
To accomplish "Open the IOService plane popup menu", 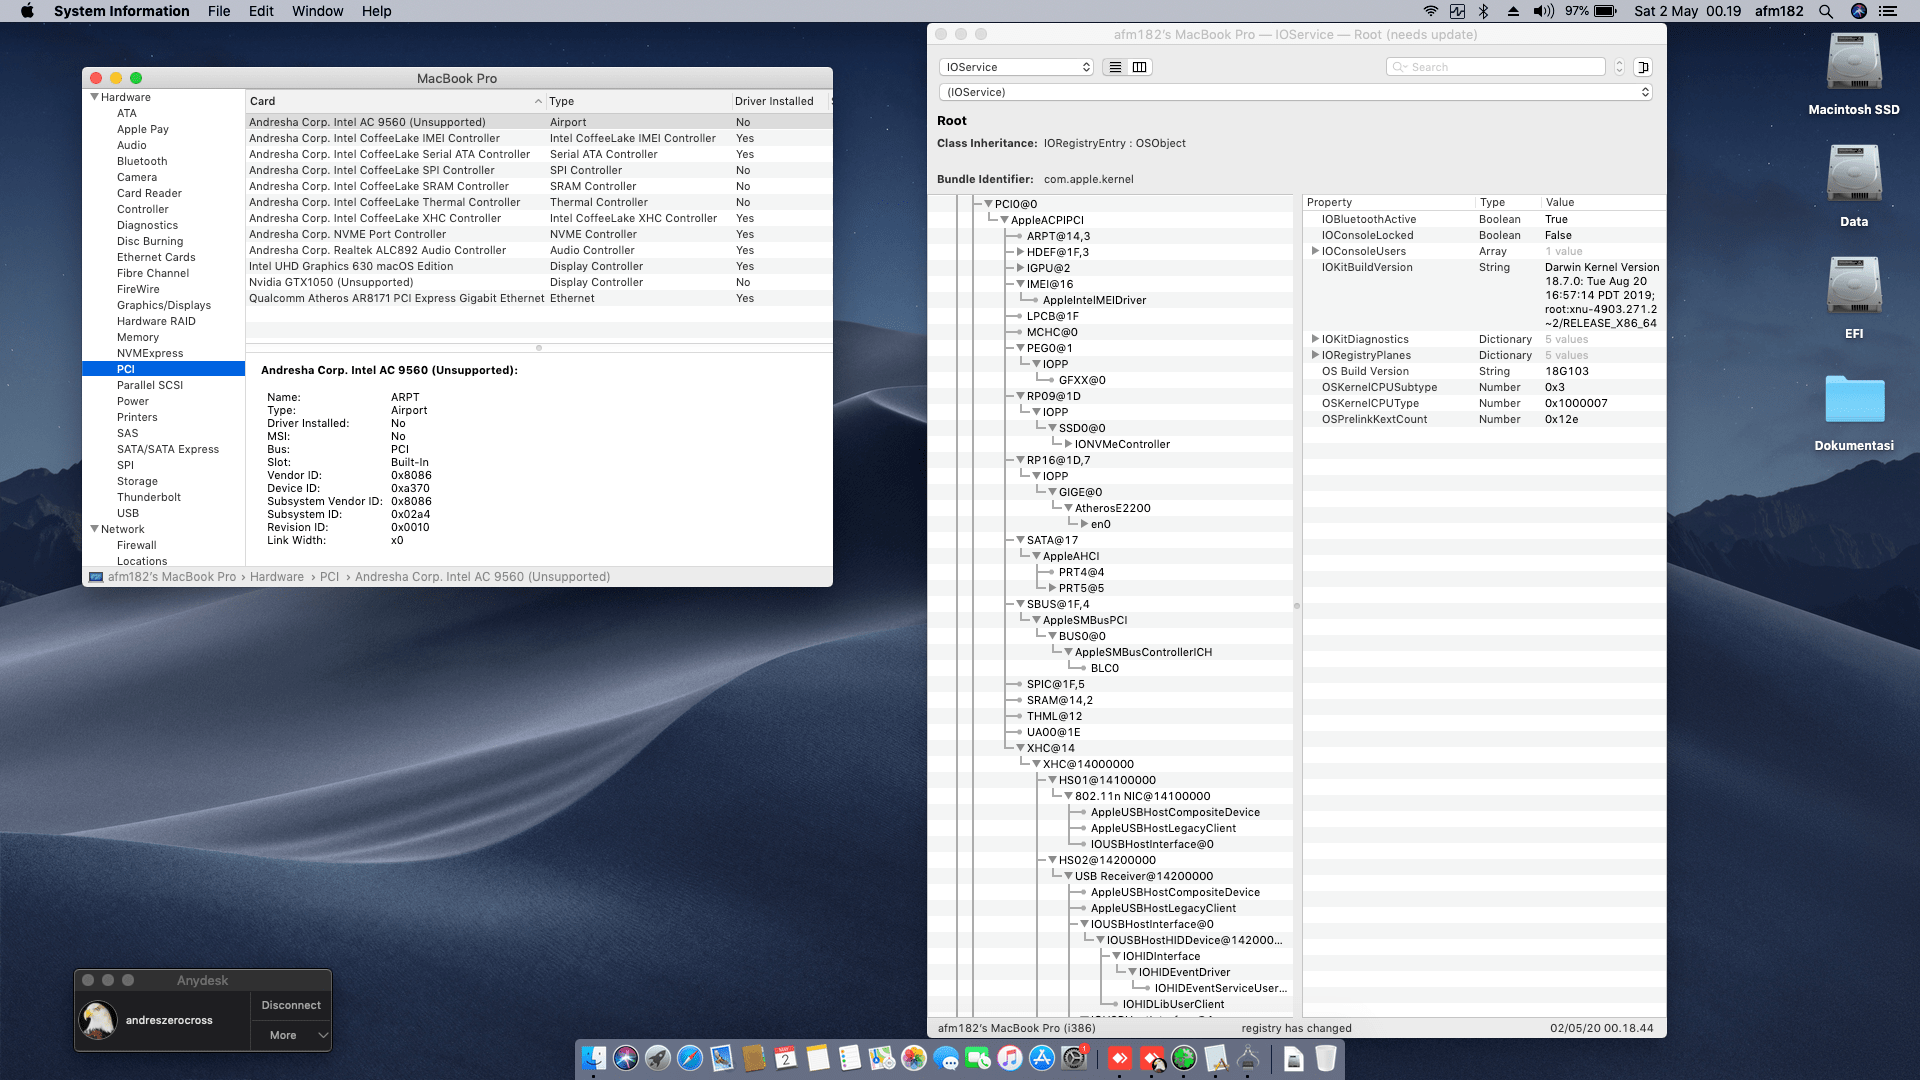I will (1016, 67).
